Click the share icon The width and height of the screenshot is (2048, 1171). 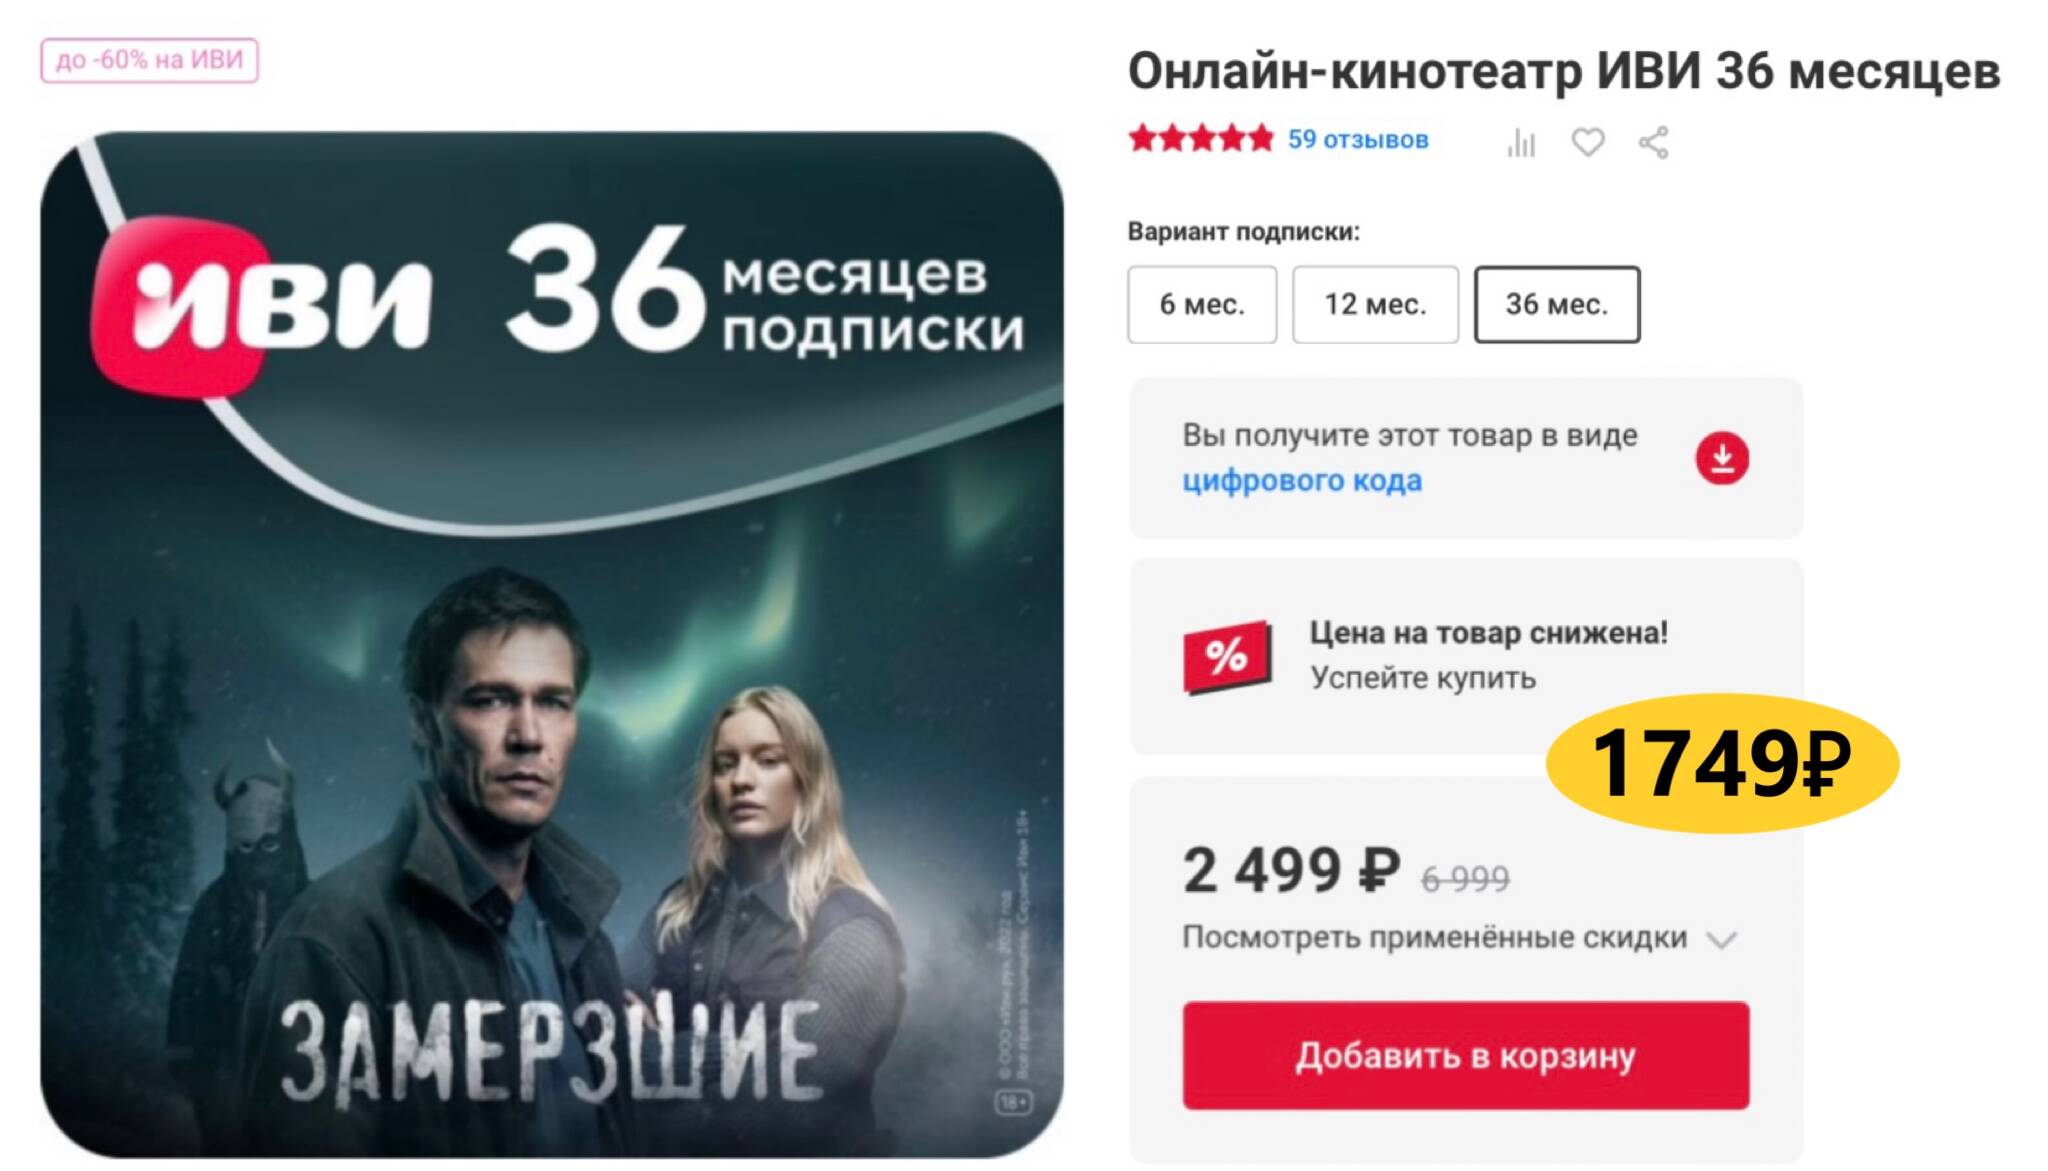(1654, 142)
